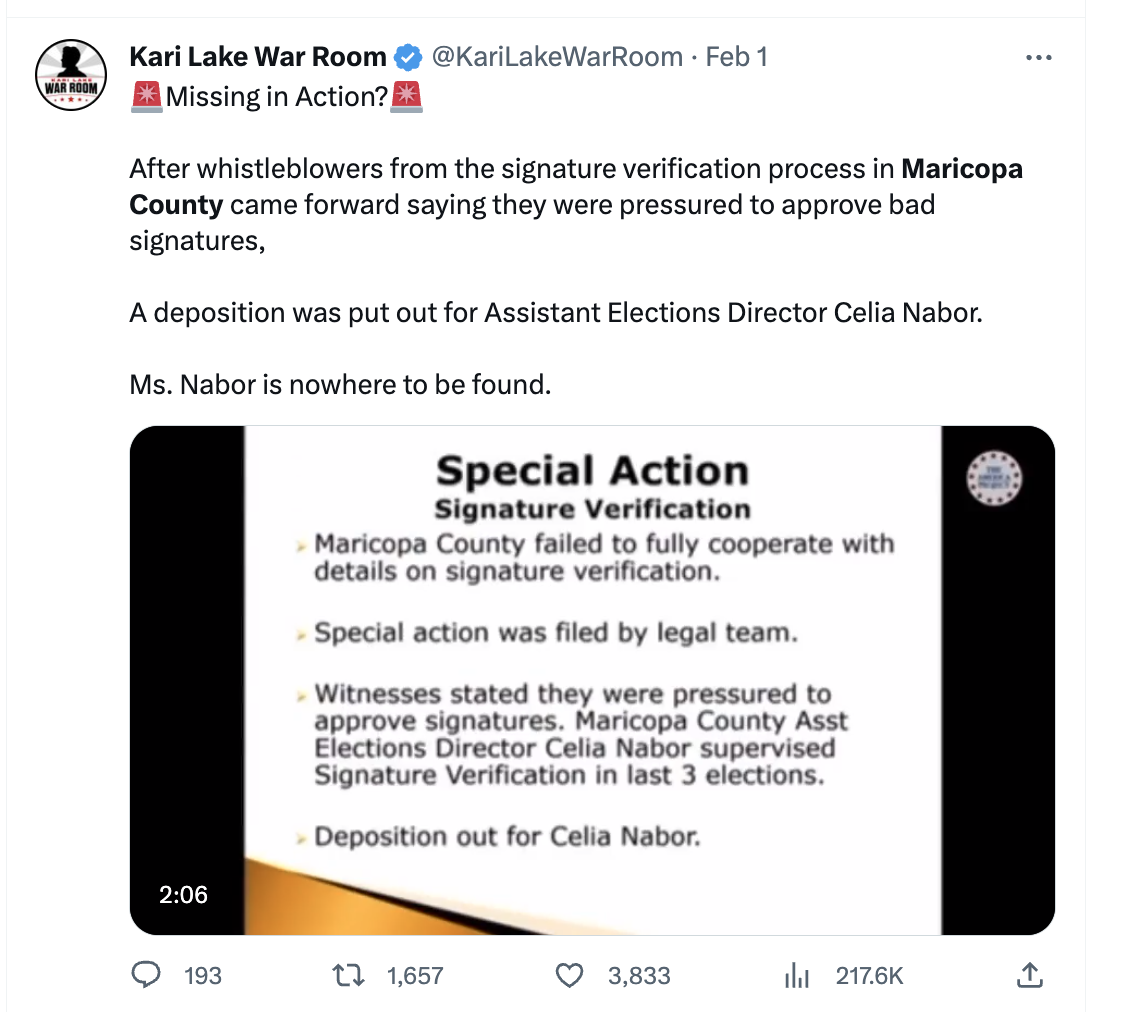Click the siren emoji after 'Action?'
This screenshot has height=1012, width=1134.
pyautogui.click(x=407, y=97)
